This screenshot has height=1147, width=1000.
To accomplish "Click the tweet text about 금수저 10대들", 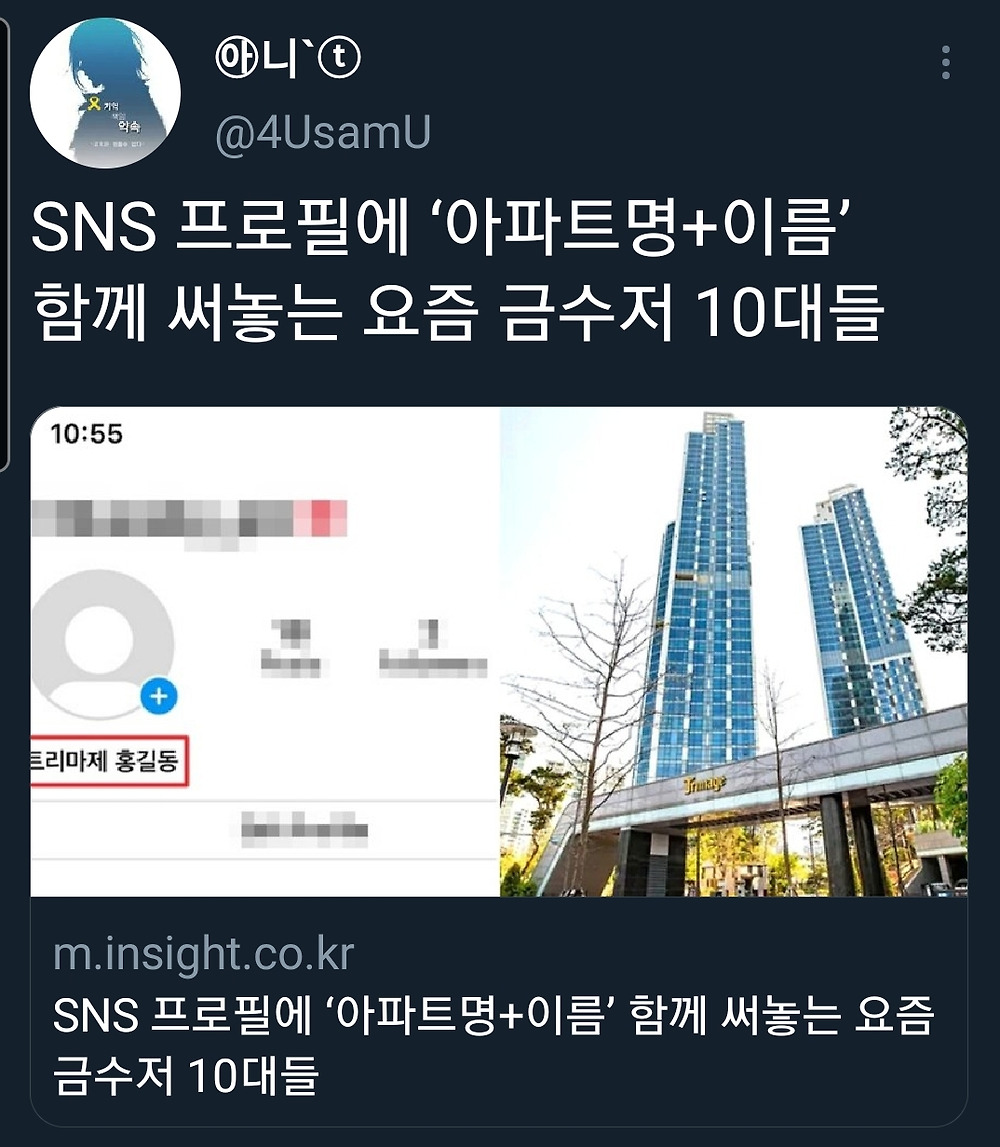I will click(x=458, y=270).
